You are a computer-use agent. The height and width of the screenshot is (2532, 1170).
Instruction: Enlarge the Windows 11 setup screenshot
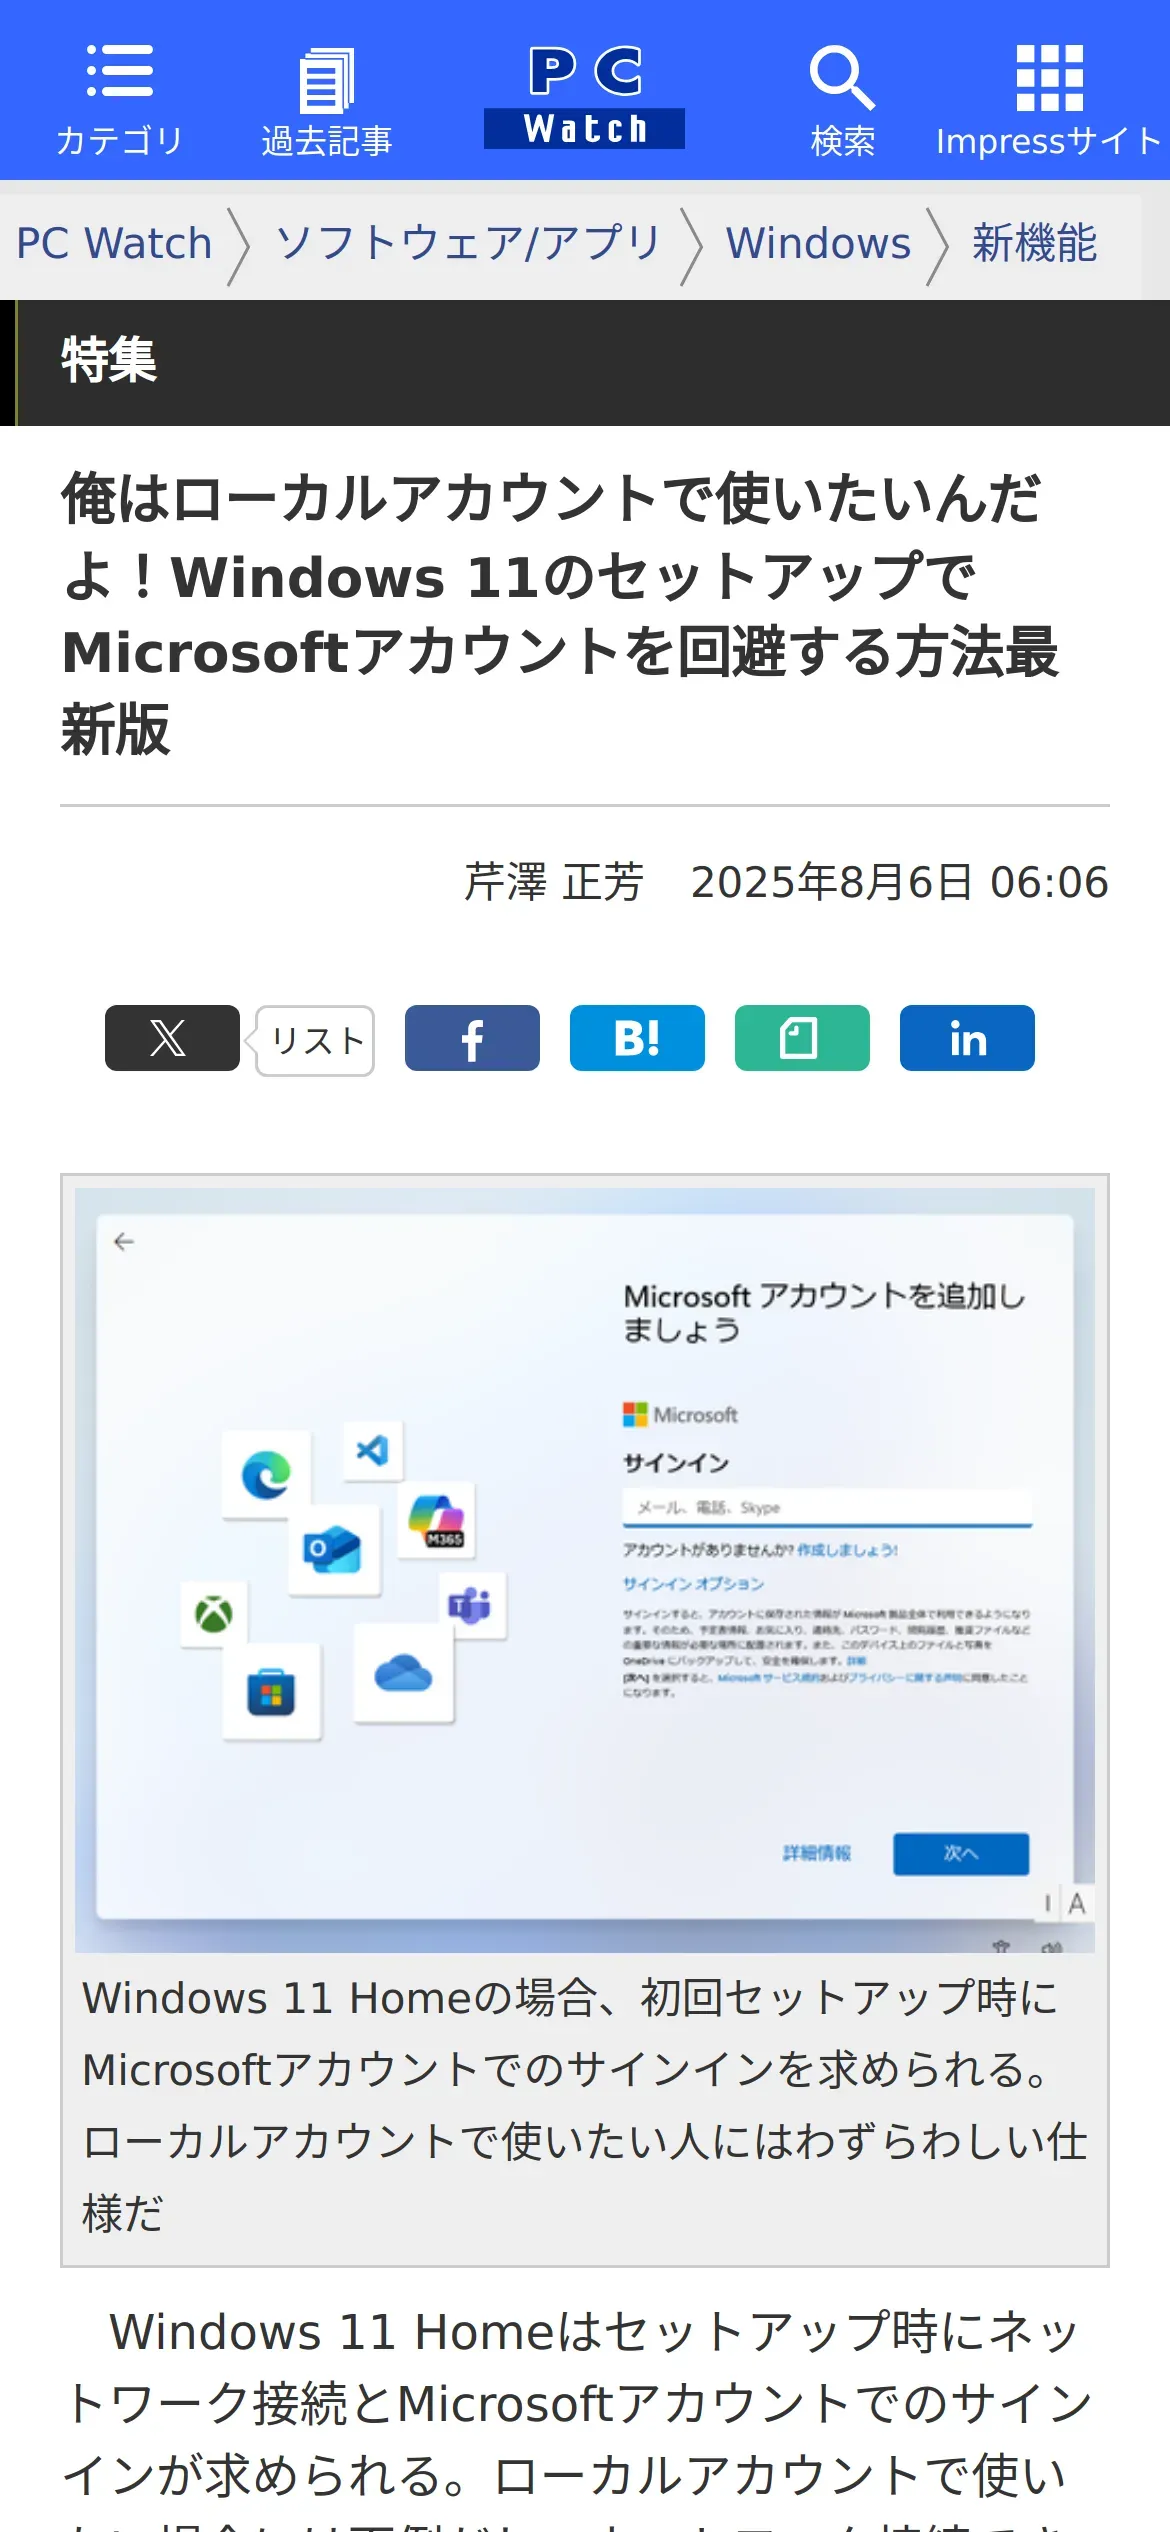tap(585, 1570)
